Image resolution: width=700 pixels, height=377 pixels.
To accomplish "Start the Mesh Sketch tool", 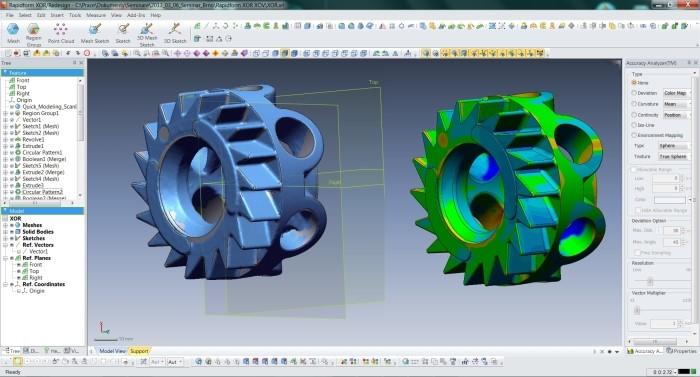I will 95,33.
